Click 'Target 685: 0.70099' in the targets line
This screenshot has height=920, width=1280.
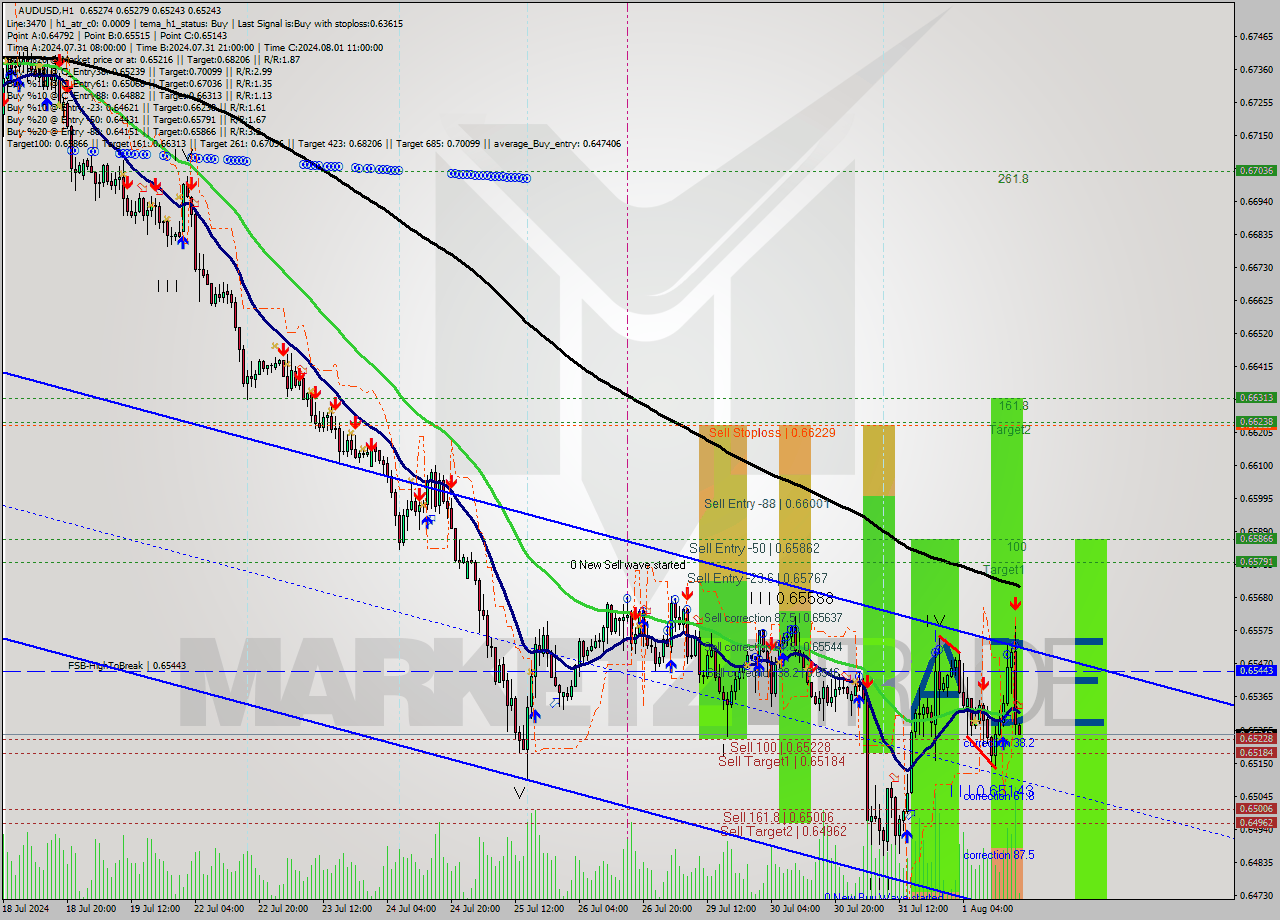[x=438, y=143]
